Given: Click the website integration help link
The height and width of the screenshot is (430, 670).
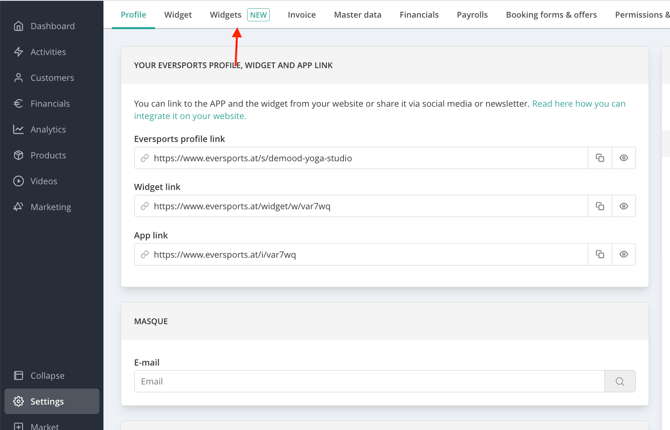Looking at the screenshot, I should coord(578,104).
